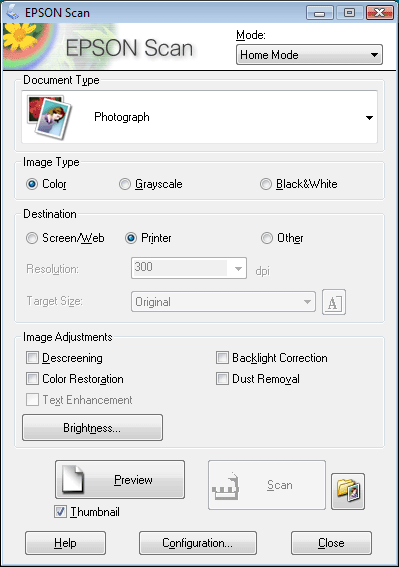Click the Help button

pos(65,543)
